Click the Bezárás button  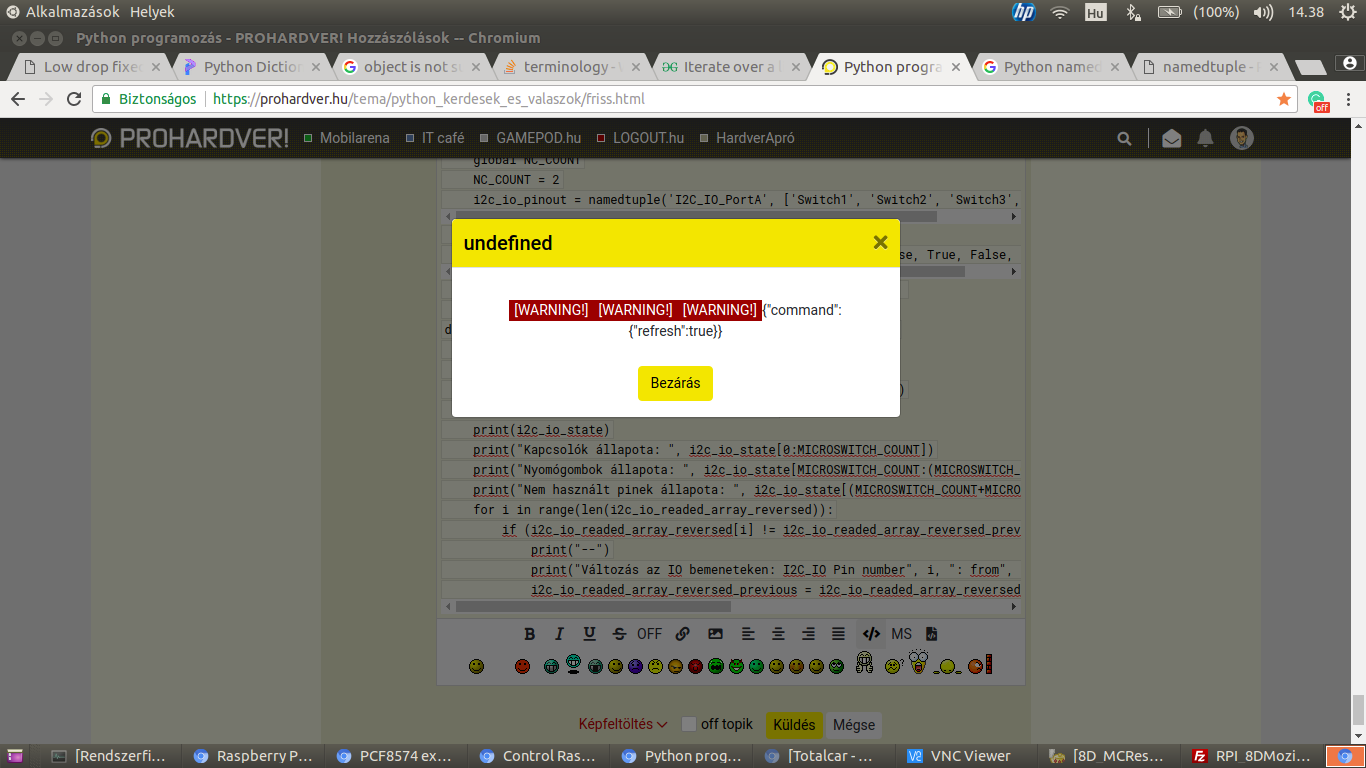point(675,383)
